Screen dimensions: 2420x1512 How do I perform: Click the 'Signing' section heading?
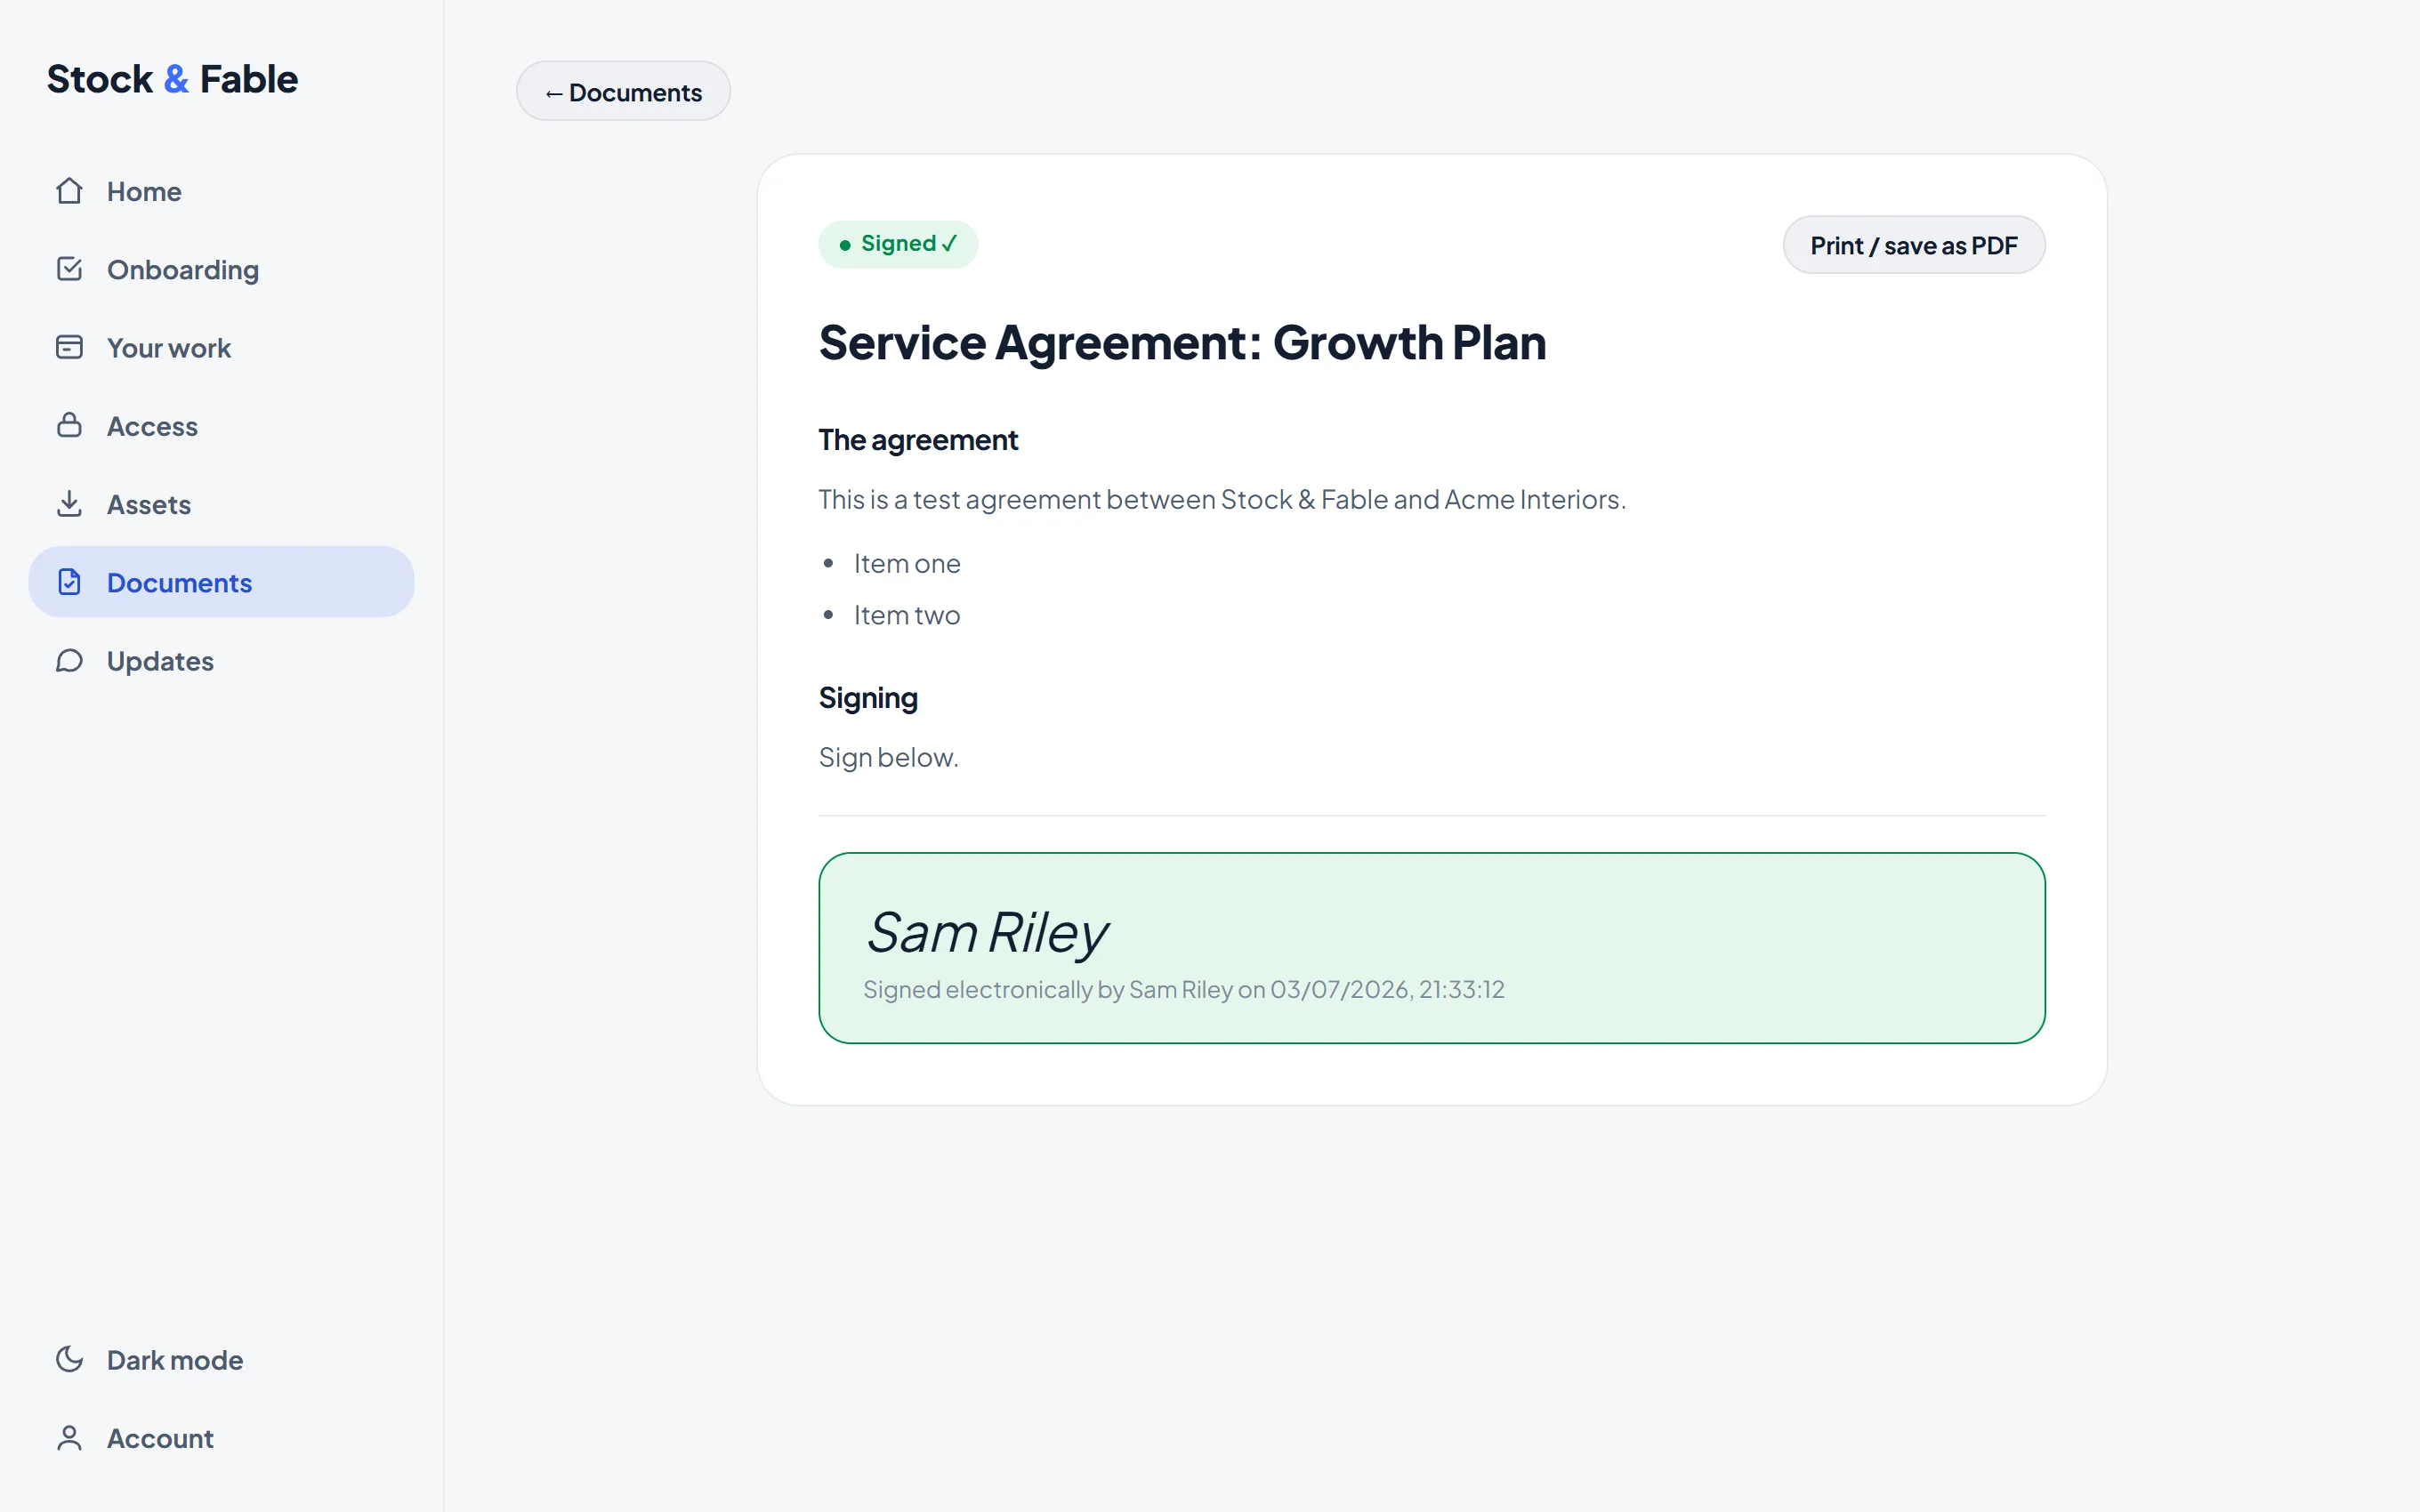868,698
